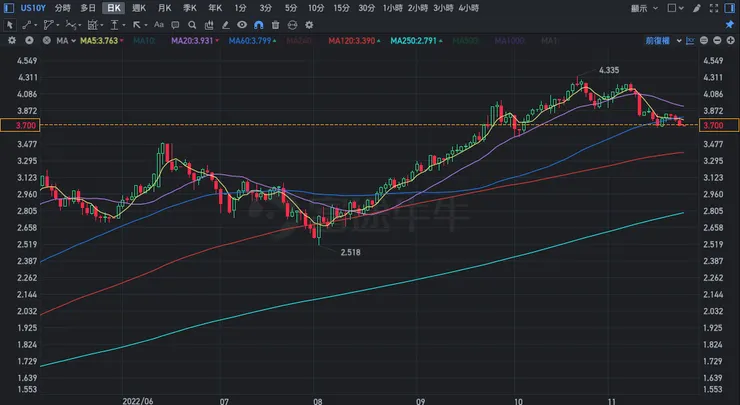Choose the 1小時 interval
This screenshot has height=405, width=740.
coord(392,8)
